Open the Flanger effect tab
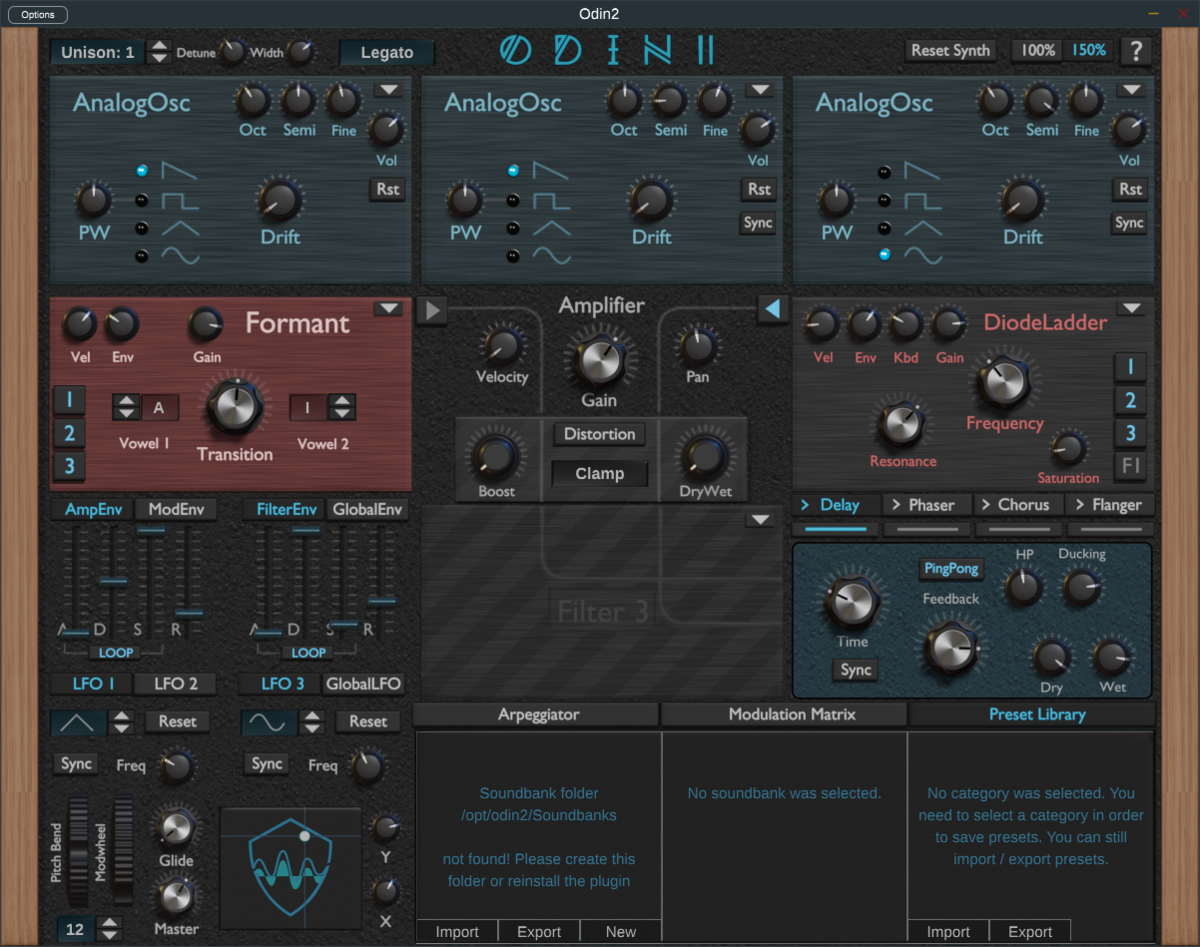1200x947 pixels. tap(1110, 505)
